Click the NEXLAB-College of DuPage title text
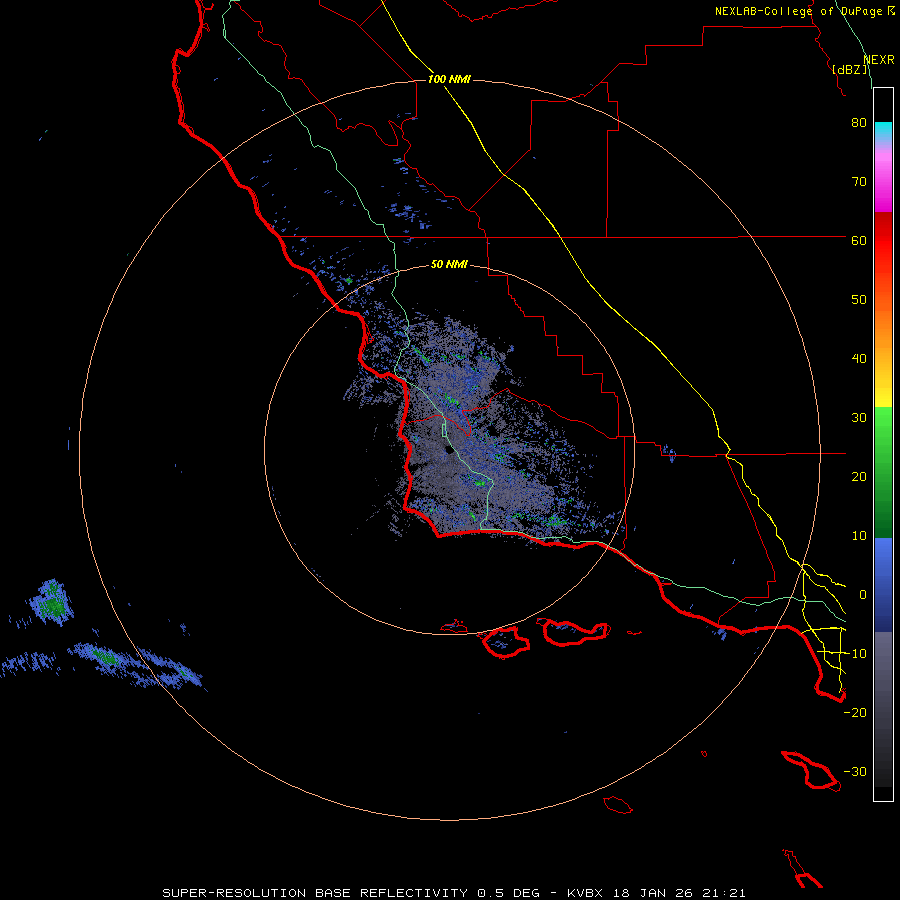The width and height of the screenshot is (900, 900). pos(800,11)
